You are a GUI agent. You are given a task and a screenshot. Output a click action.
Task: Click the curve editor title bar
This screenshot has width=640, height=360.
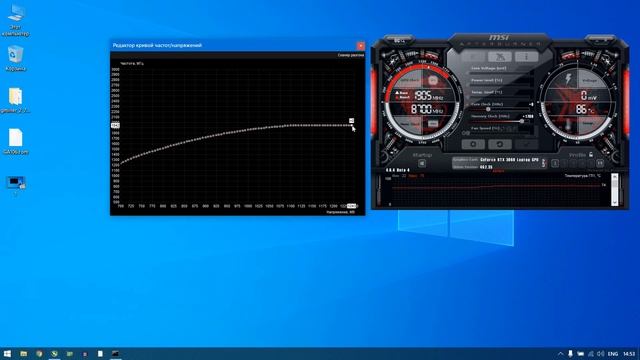[x=233, y=45]
